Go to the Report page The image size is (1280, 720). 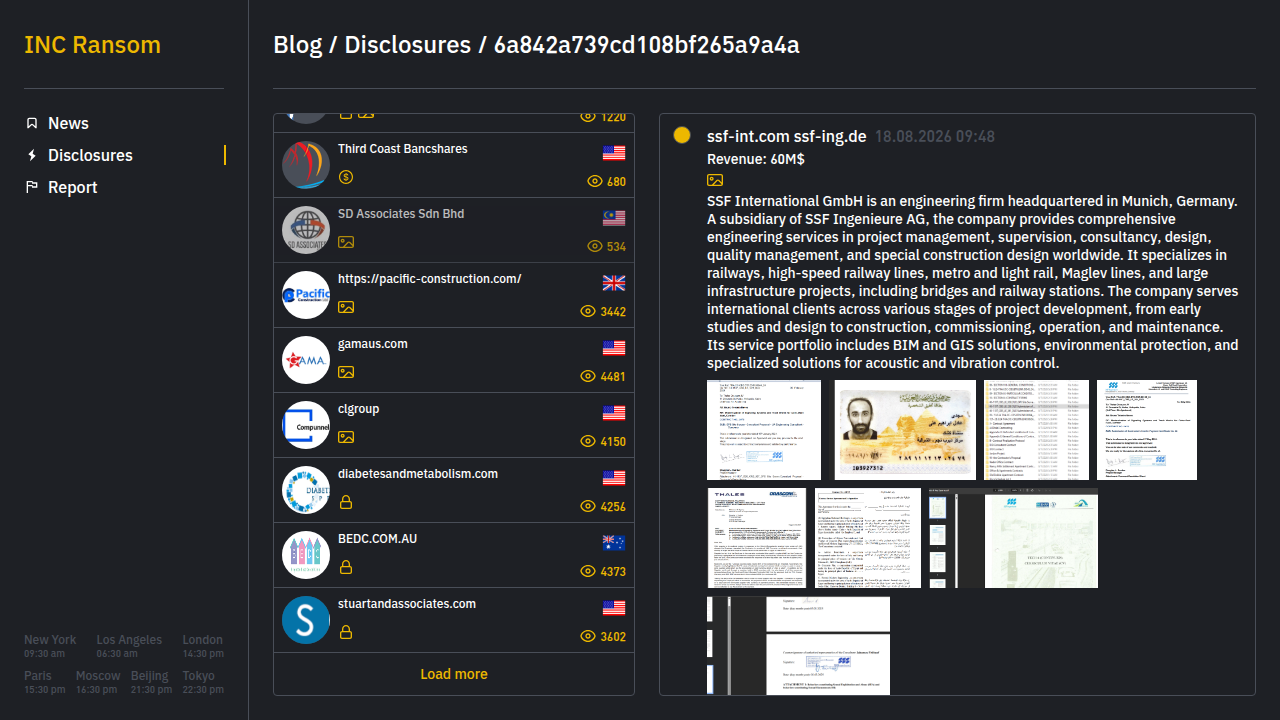click(73, 187)
